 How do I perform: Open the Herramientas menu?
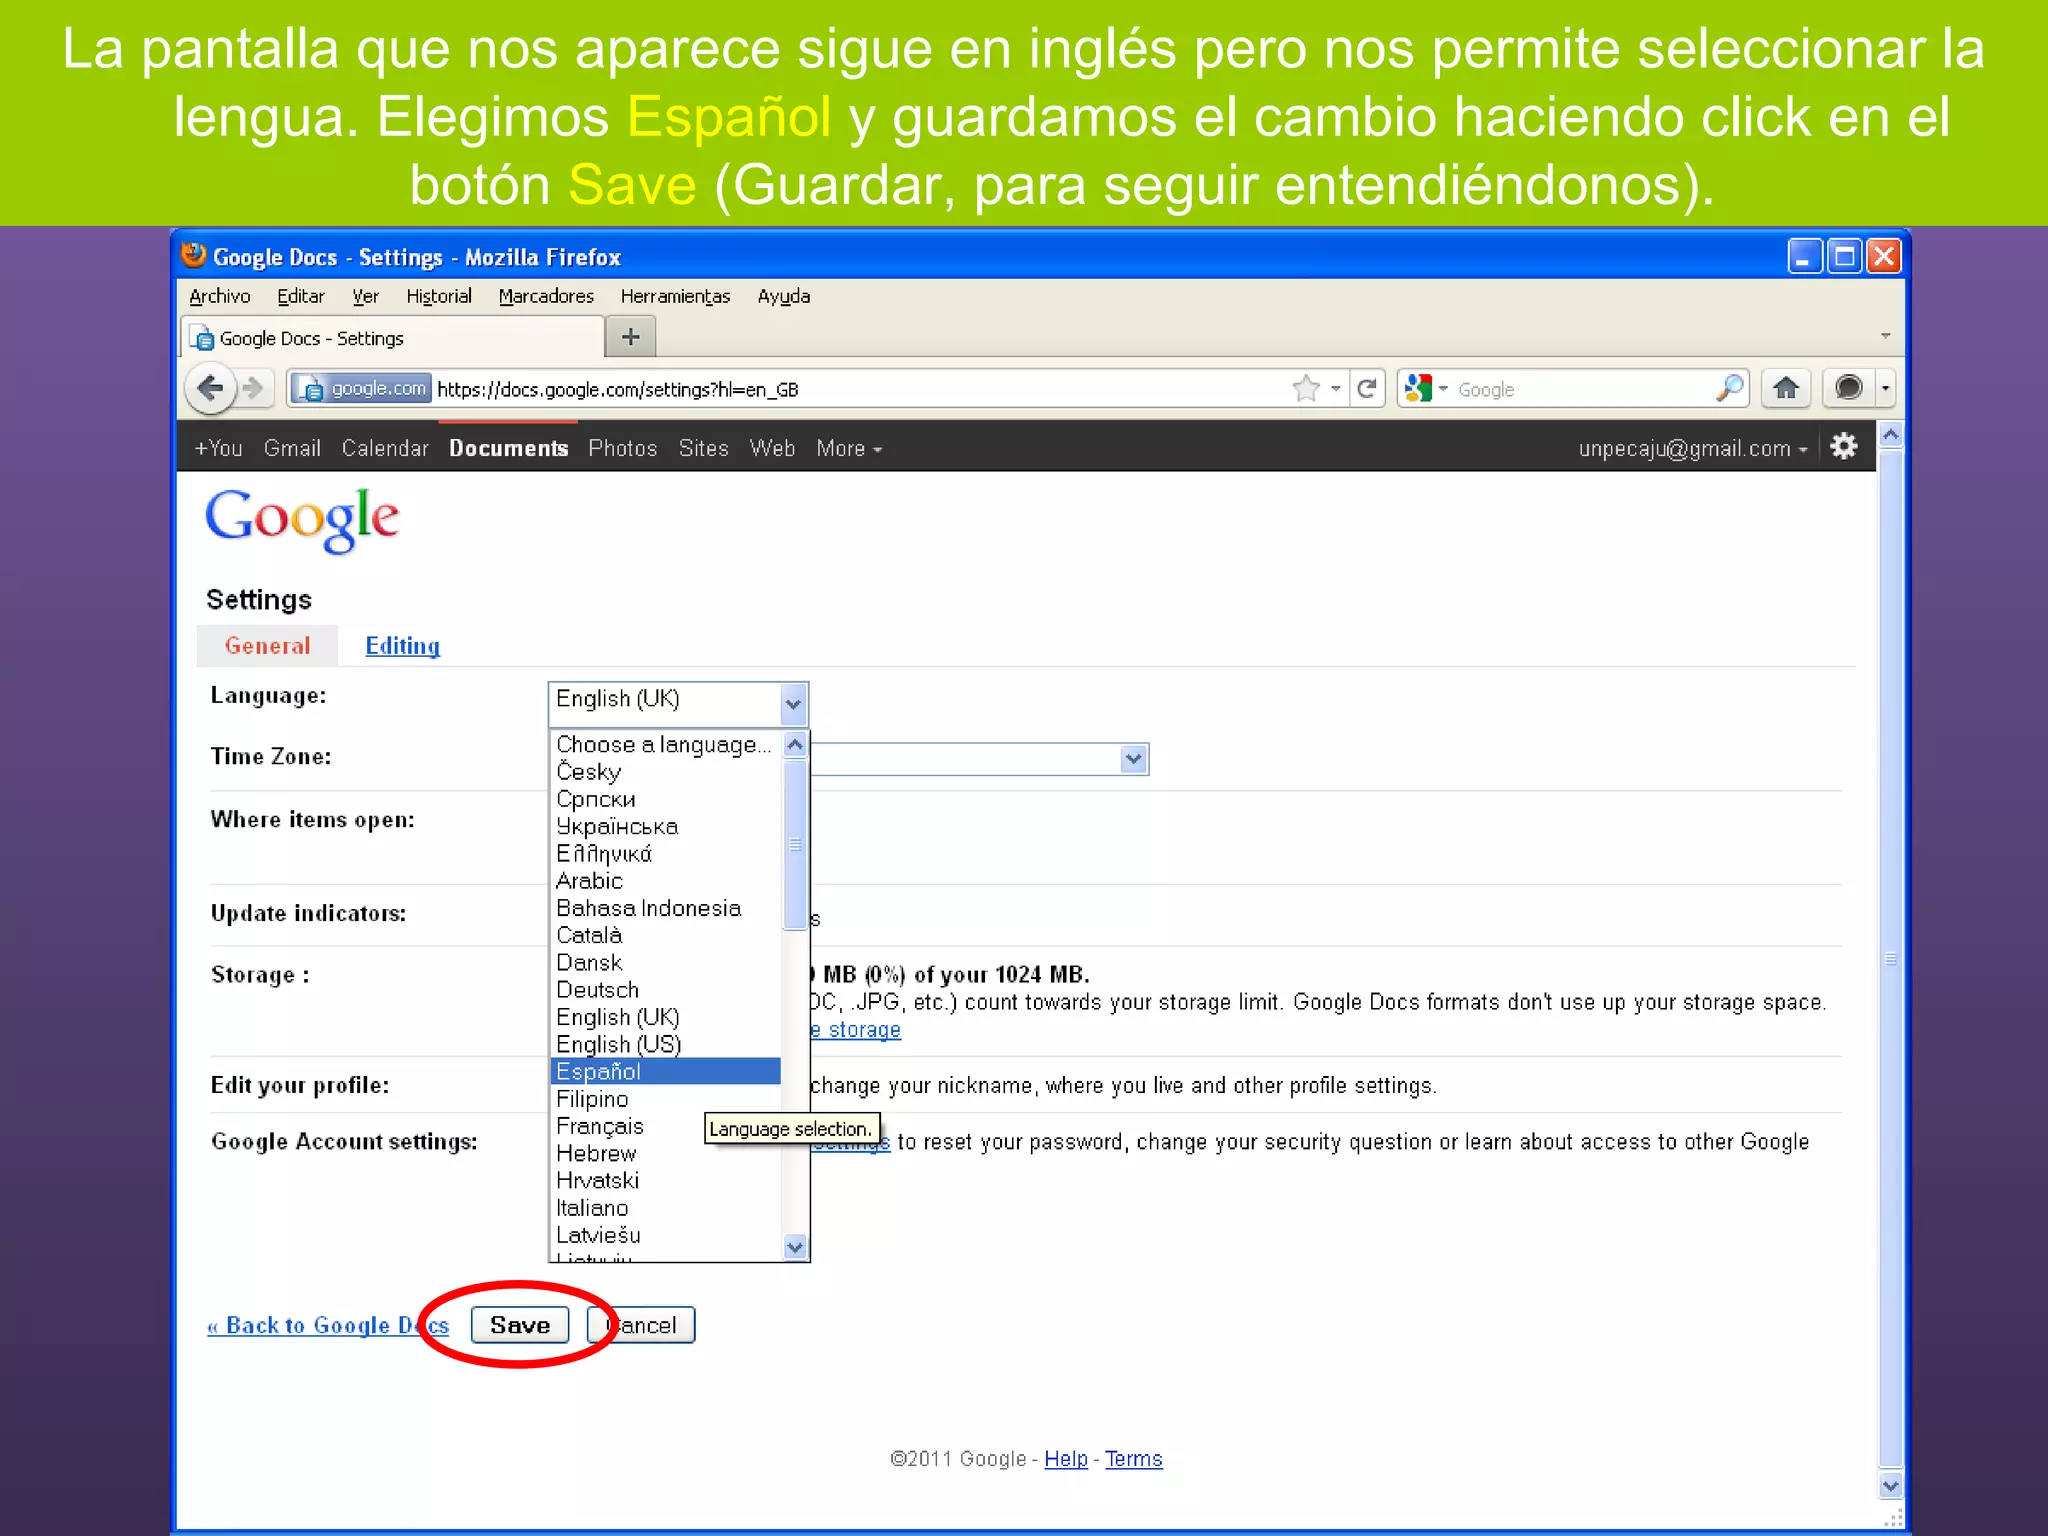(x=675, y=296)
